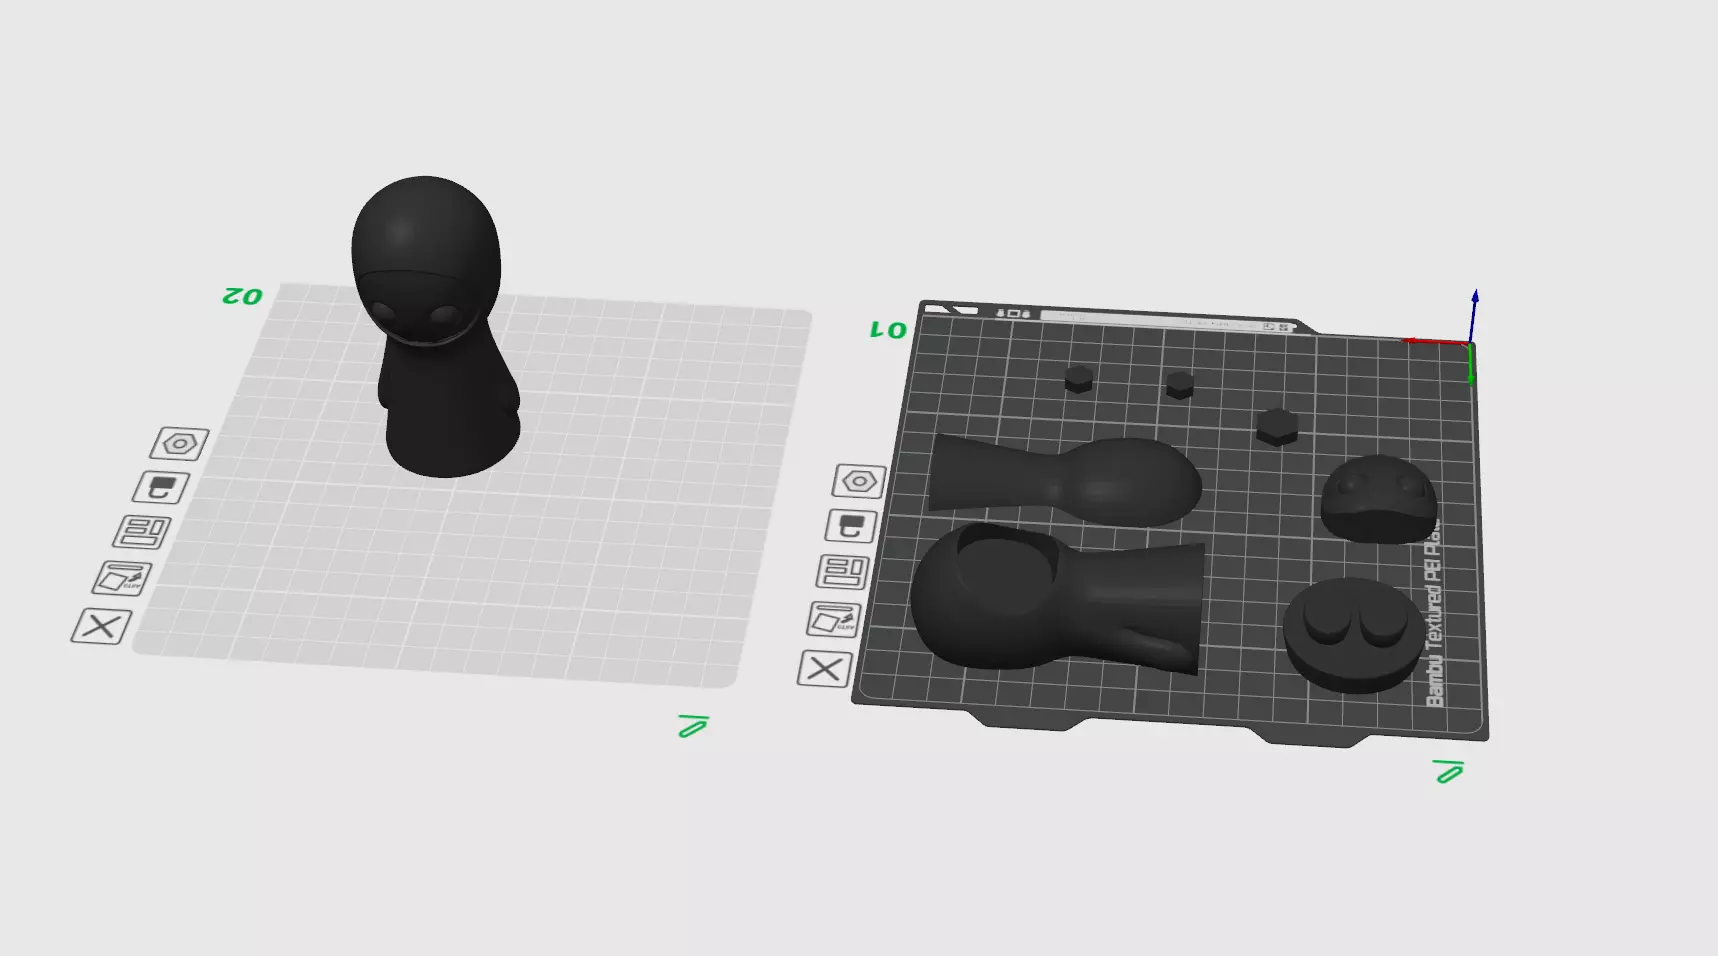Open plate 02 settings hexagon icon
The height and width of the screenshot is (956, 1718).
[180, 443]
